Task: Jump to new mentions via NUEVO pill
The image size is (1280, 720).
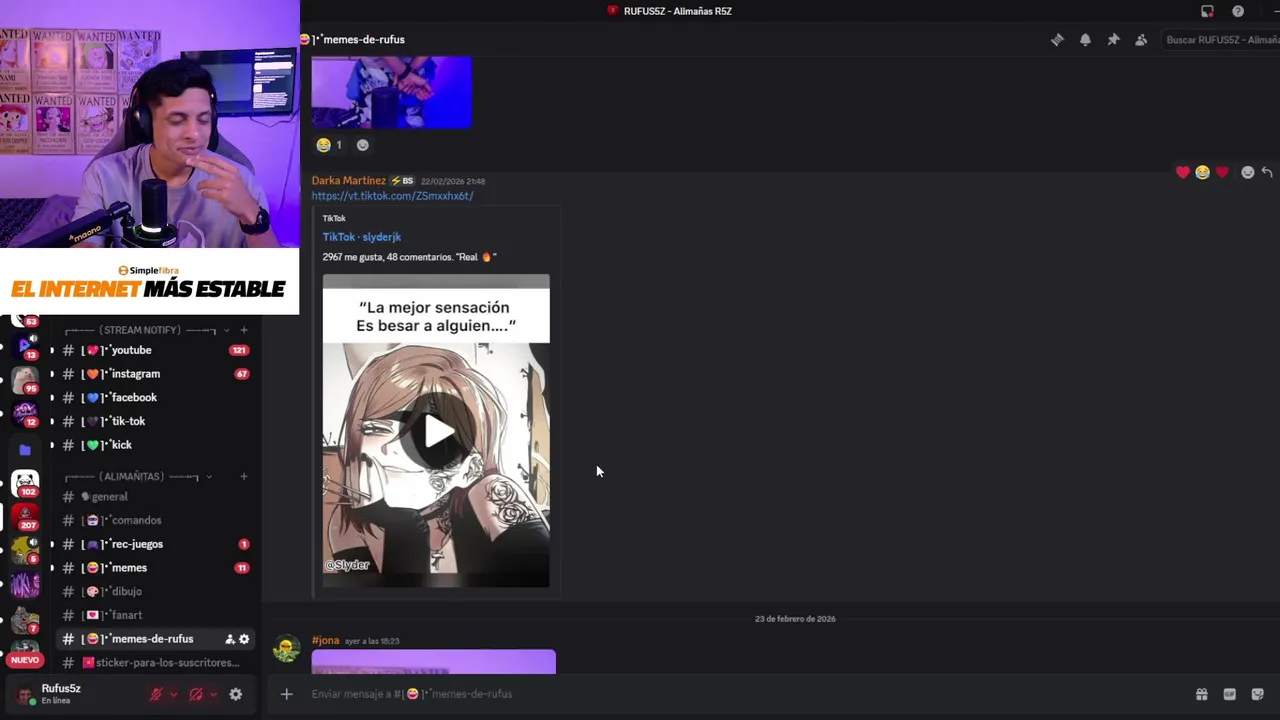Action: pyautogui.click(x=25, y=660)
